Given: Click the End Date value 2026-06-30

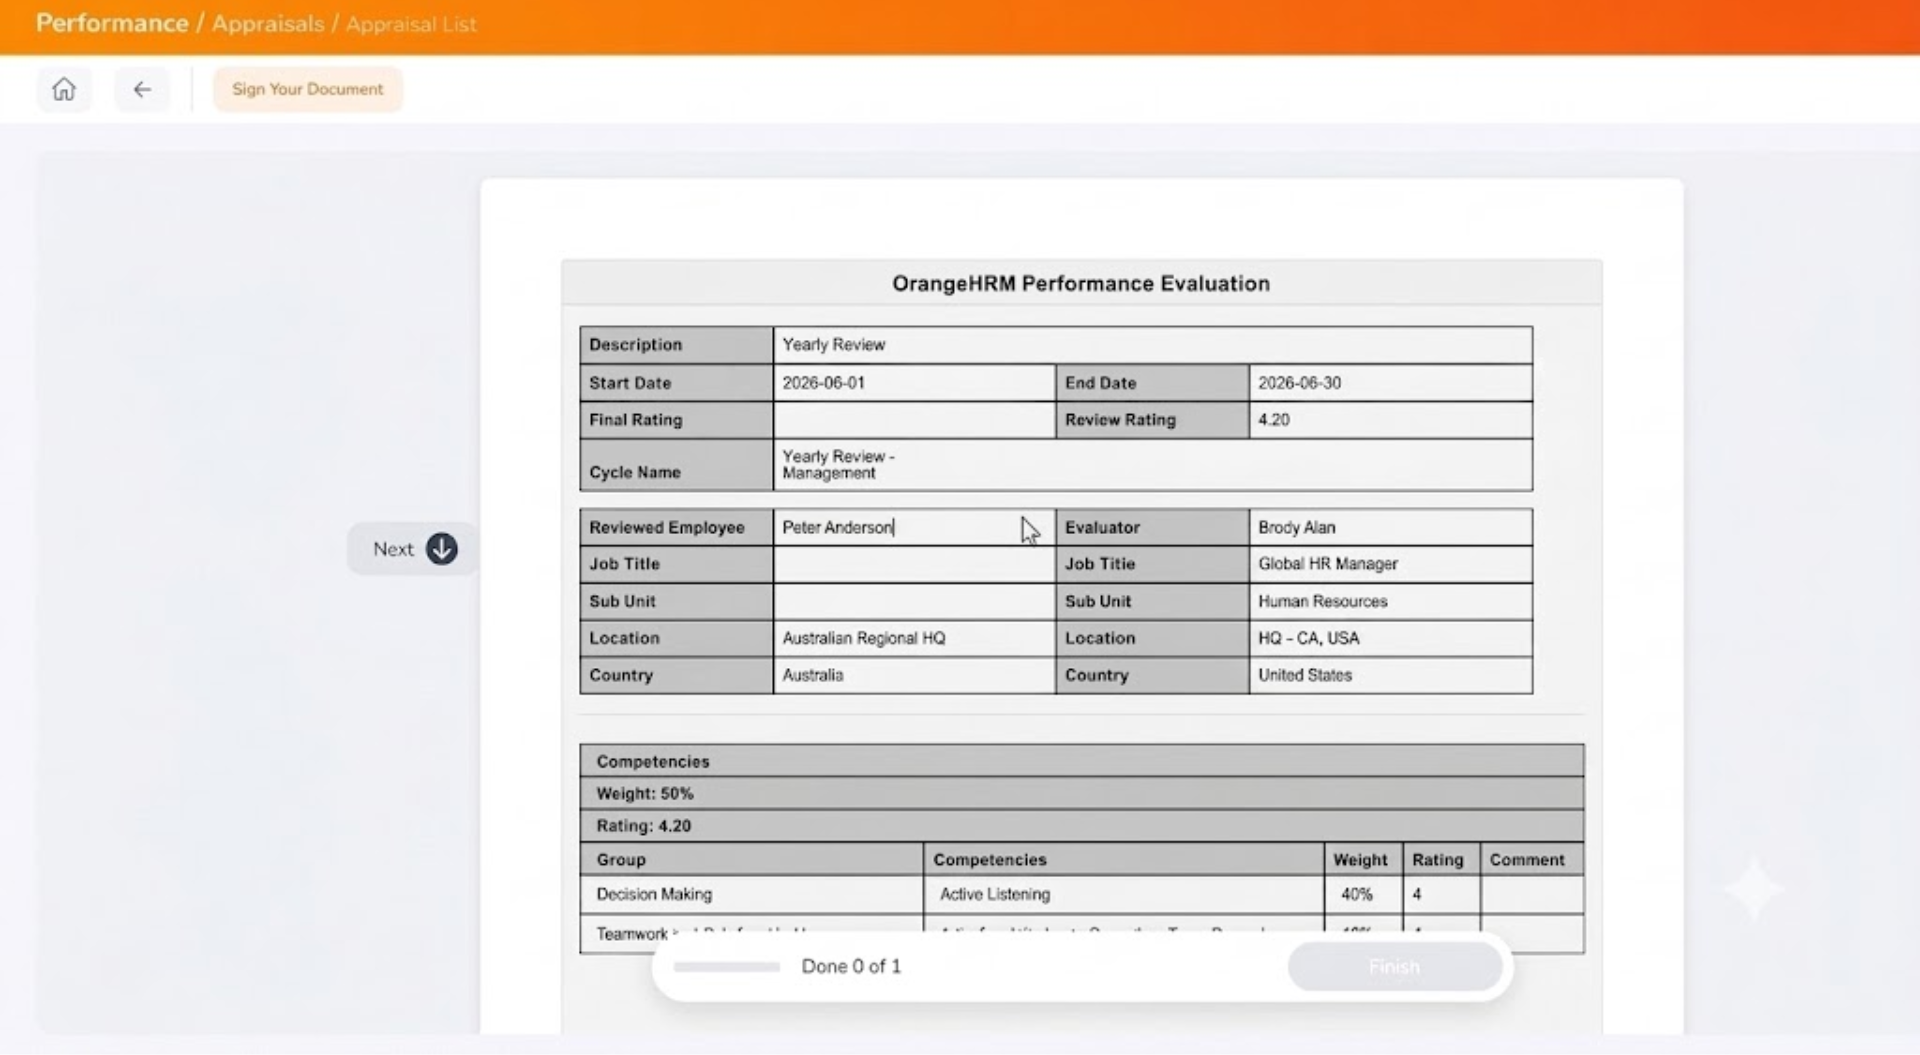Looking at the screenshot, I should click(1299, 383).
